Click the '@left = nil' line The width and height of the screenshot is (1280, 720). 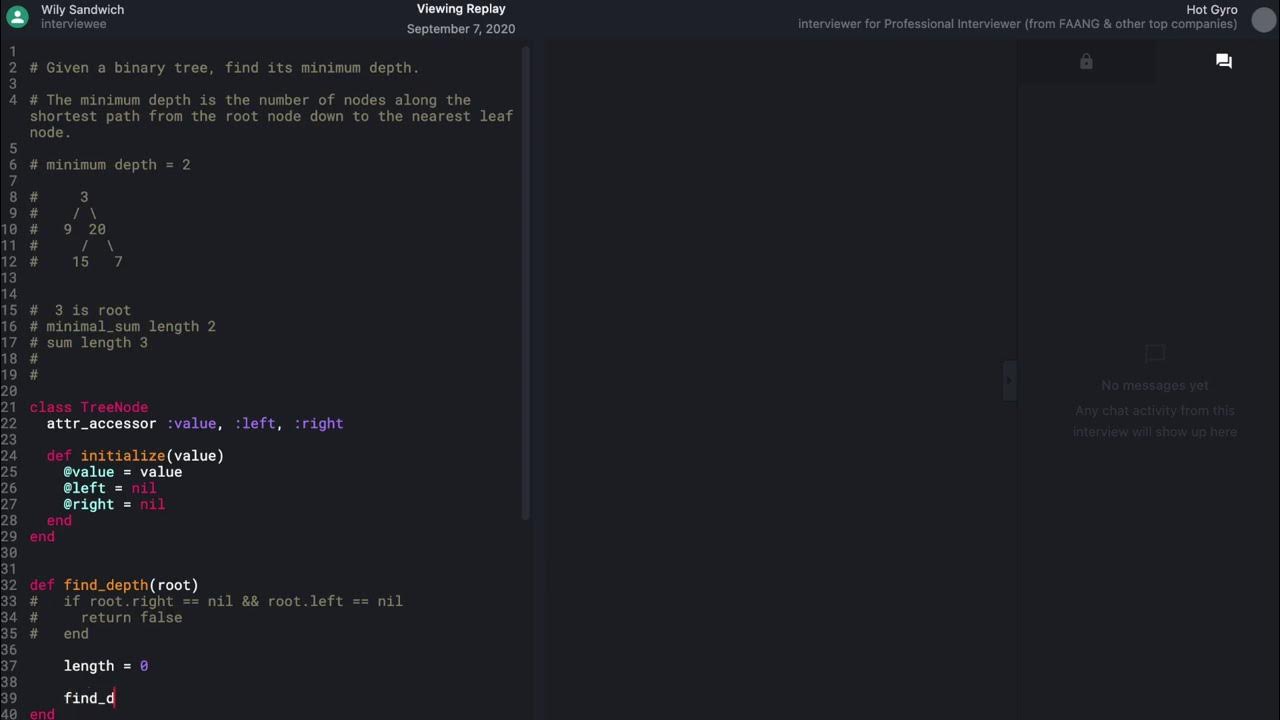110,488
